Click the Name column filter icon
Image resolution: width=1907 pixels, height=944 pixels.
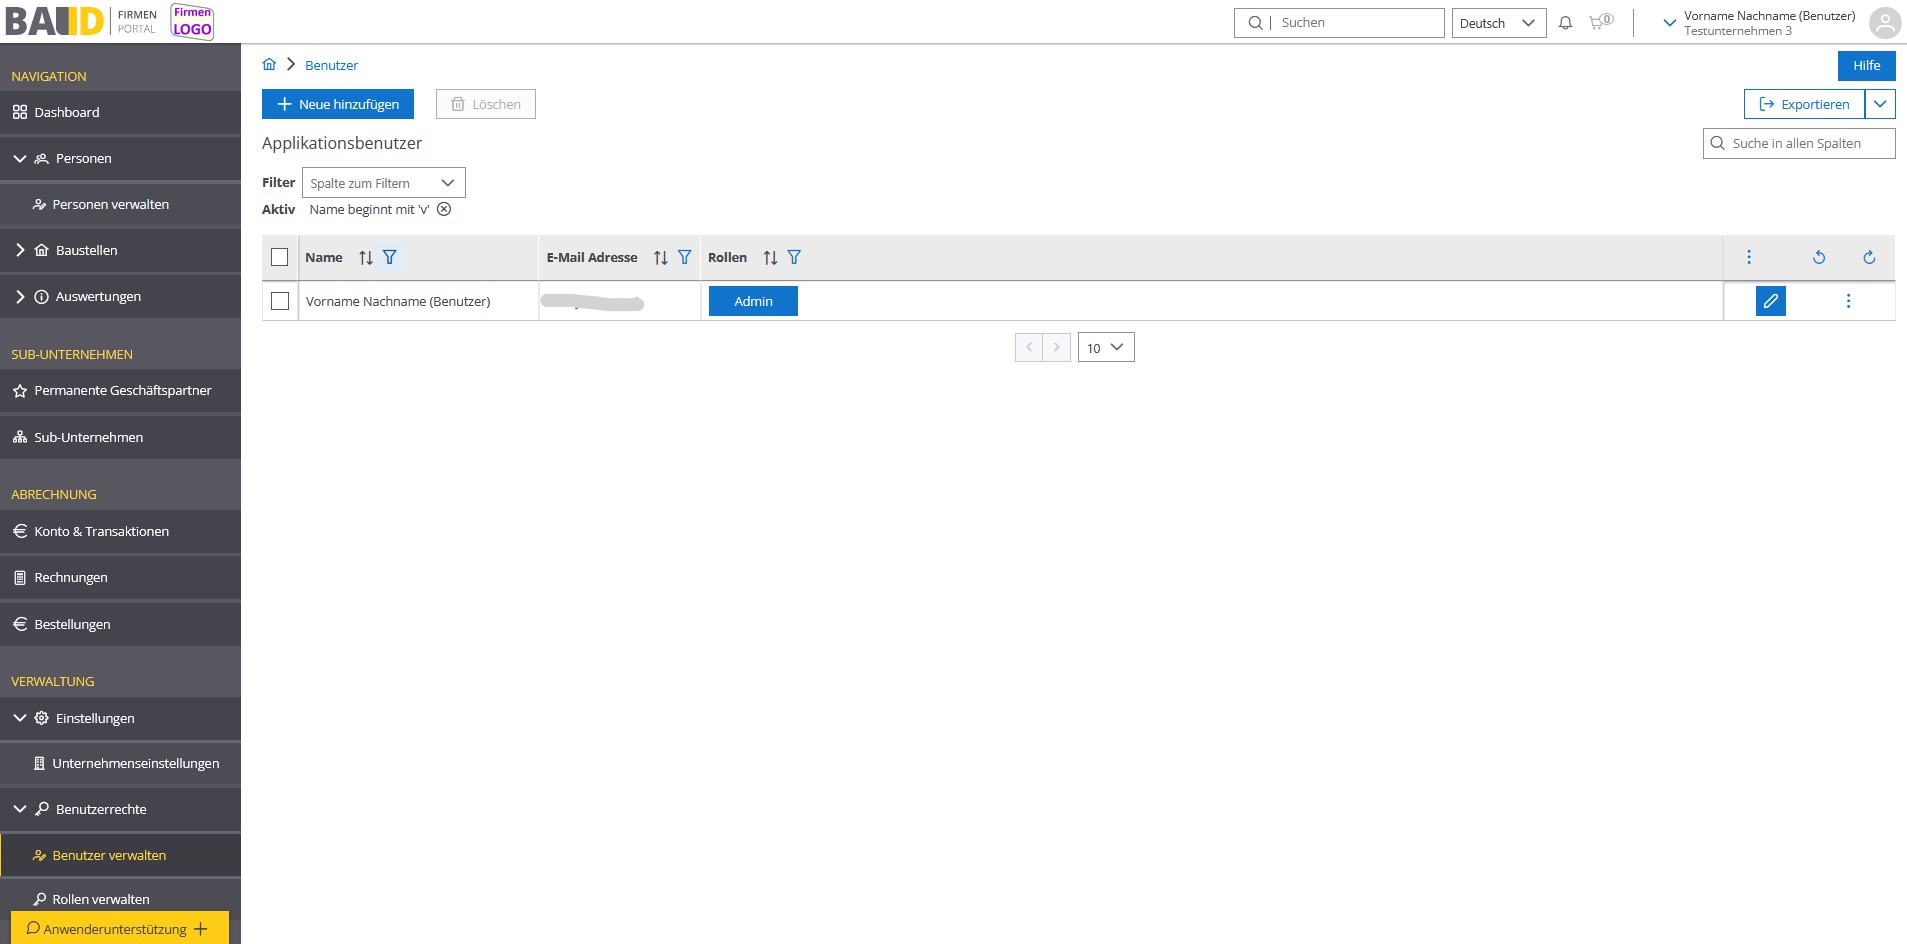coord(390,257)
